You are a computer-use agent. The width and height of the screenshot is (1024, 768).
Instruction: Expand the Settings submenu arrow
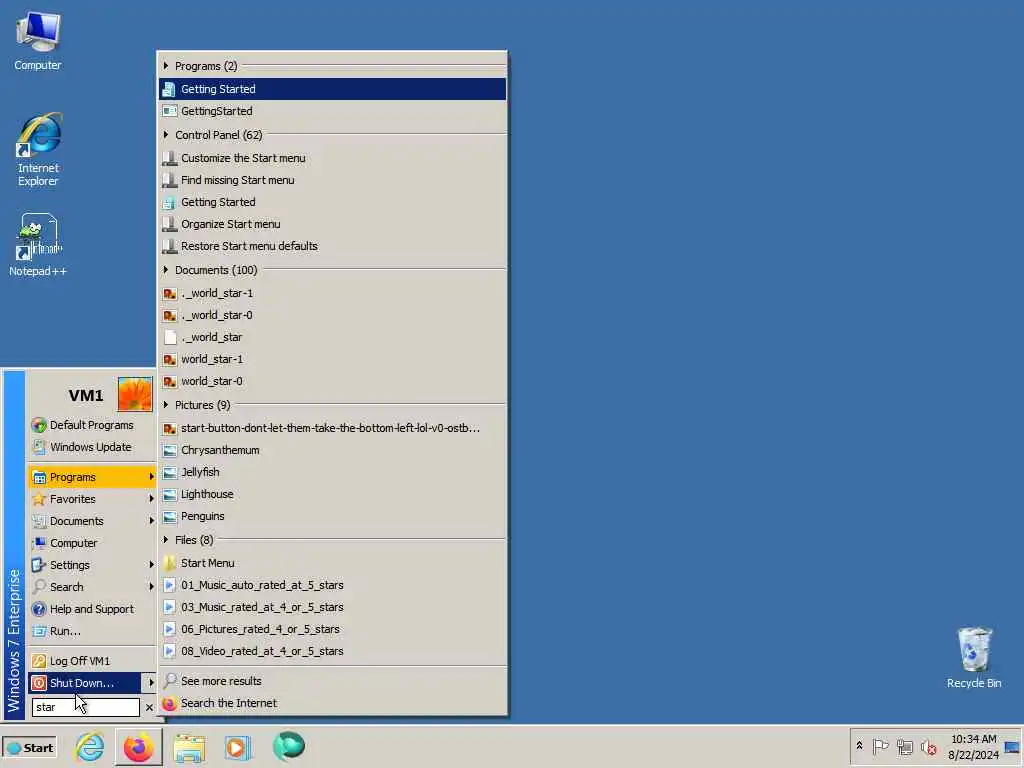point(151,565)
